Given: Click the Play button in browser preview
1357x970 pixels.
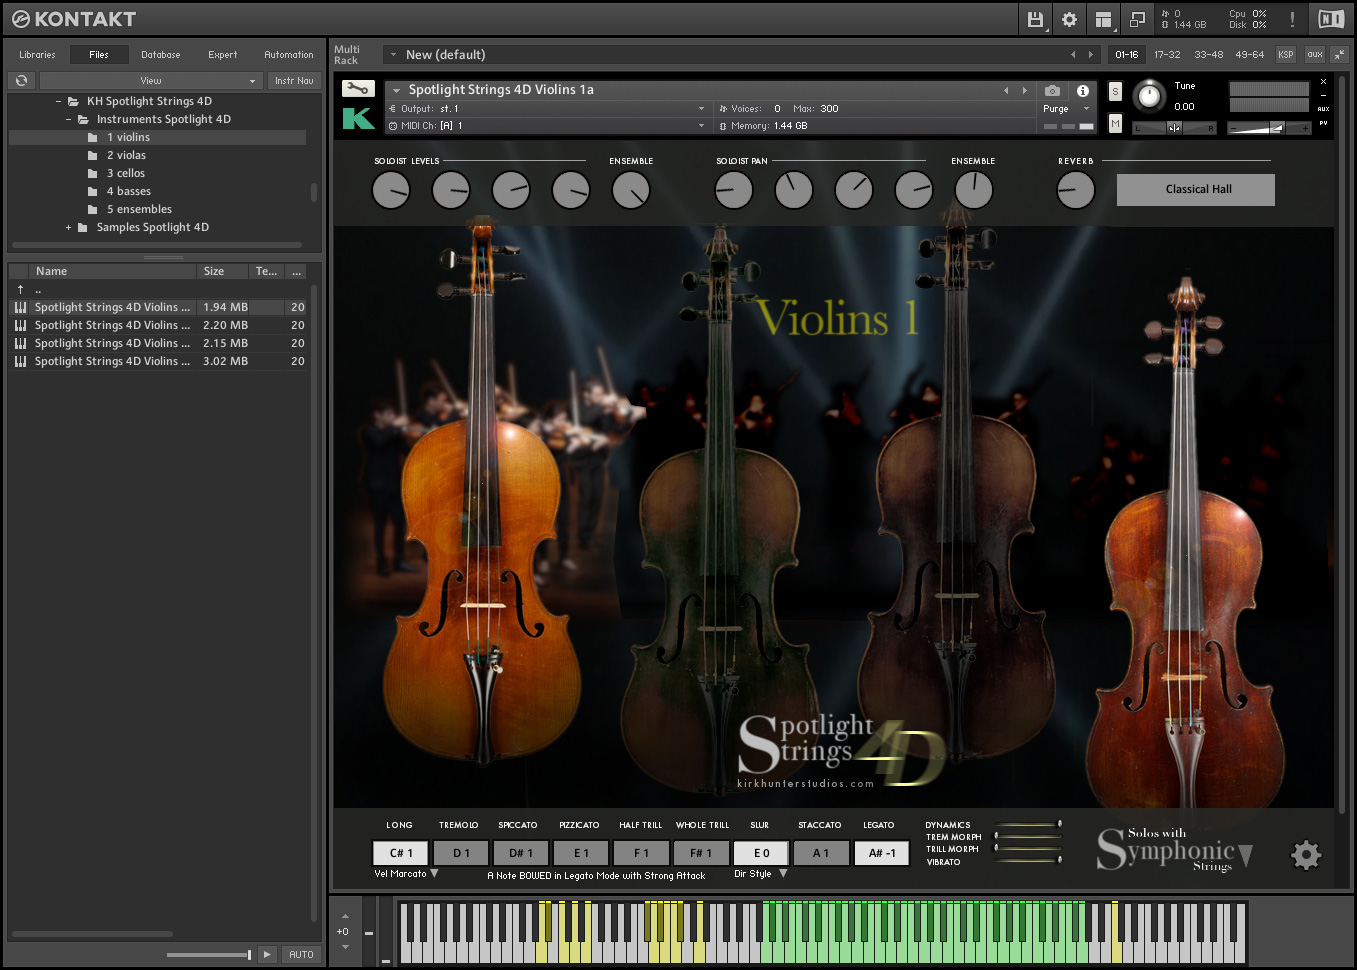Looking at the screenshot, I should 267,954.
